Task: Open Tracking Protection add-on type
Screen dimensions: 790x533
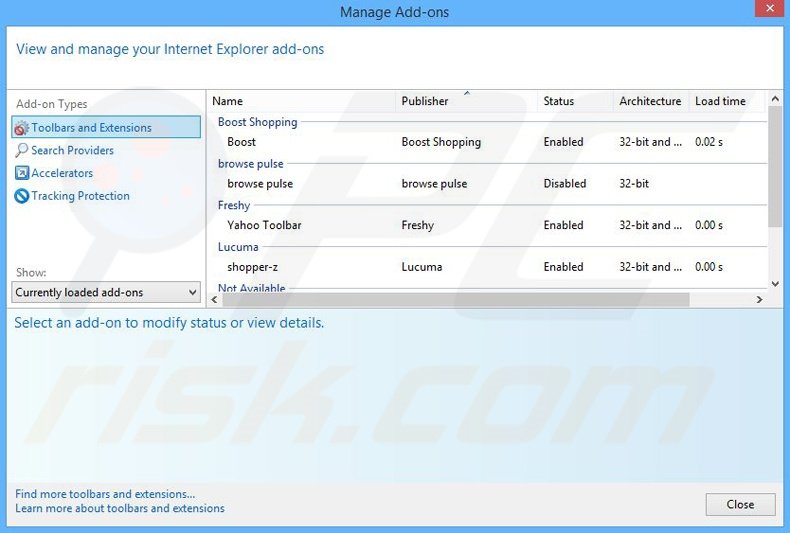Action: (x=81, y=195)
